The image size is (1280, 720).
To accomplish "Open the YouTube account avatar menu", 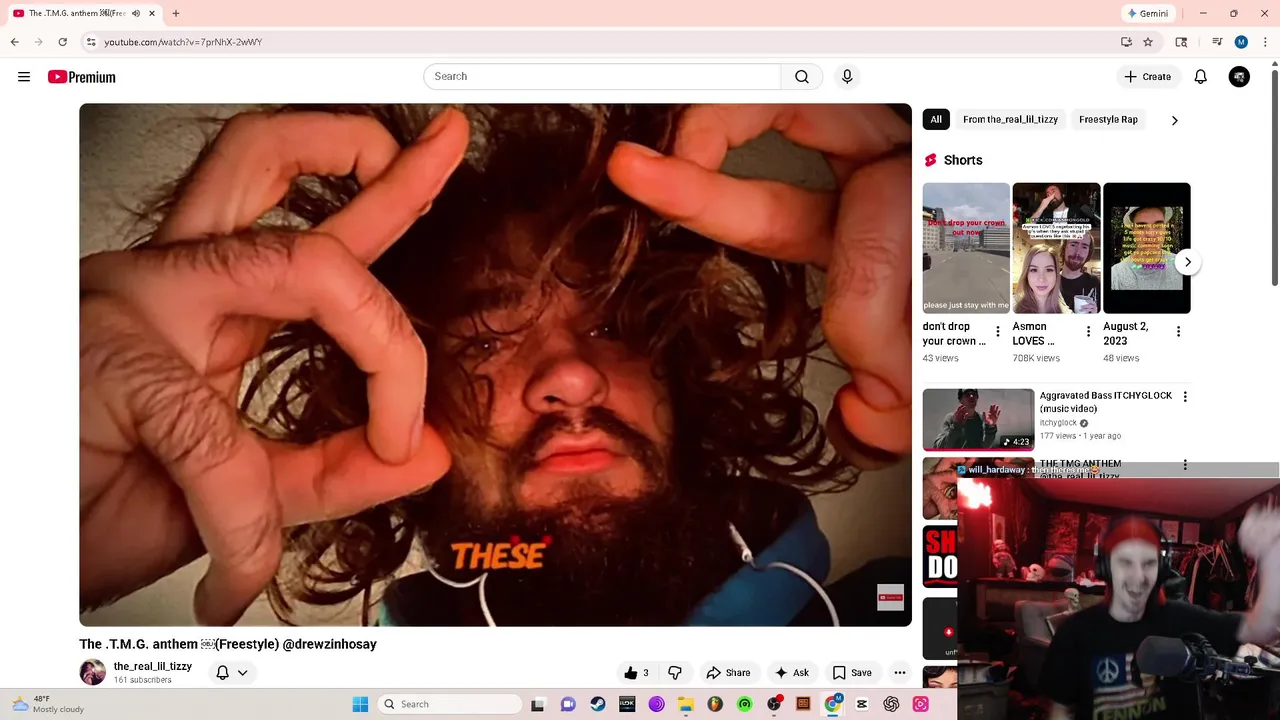I will [1239, 77].
